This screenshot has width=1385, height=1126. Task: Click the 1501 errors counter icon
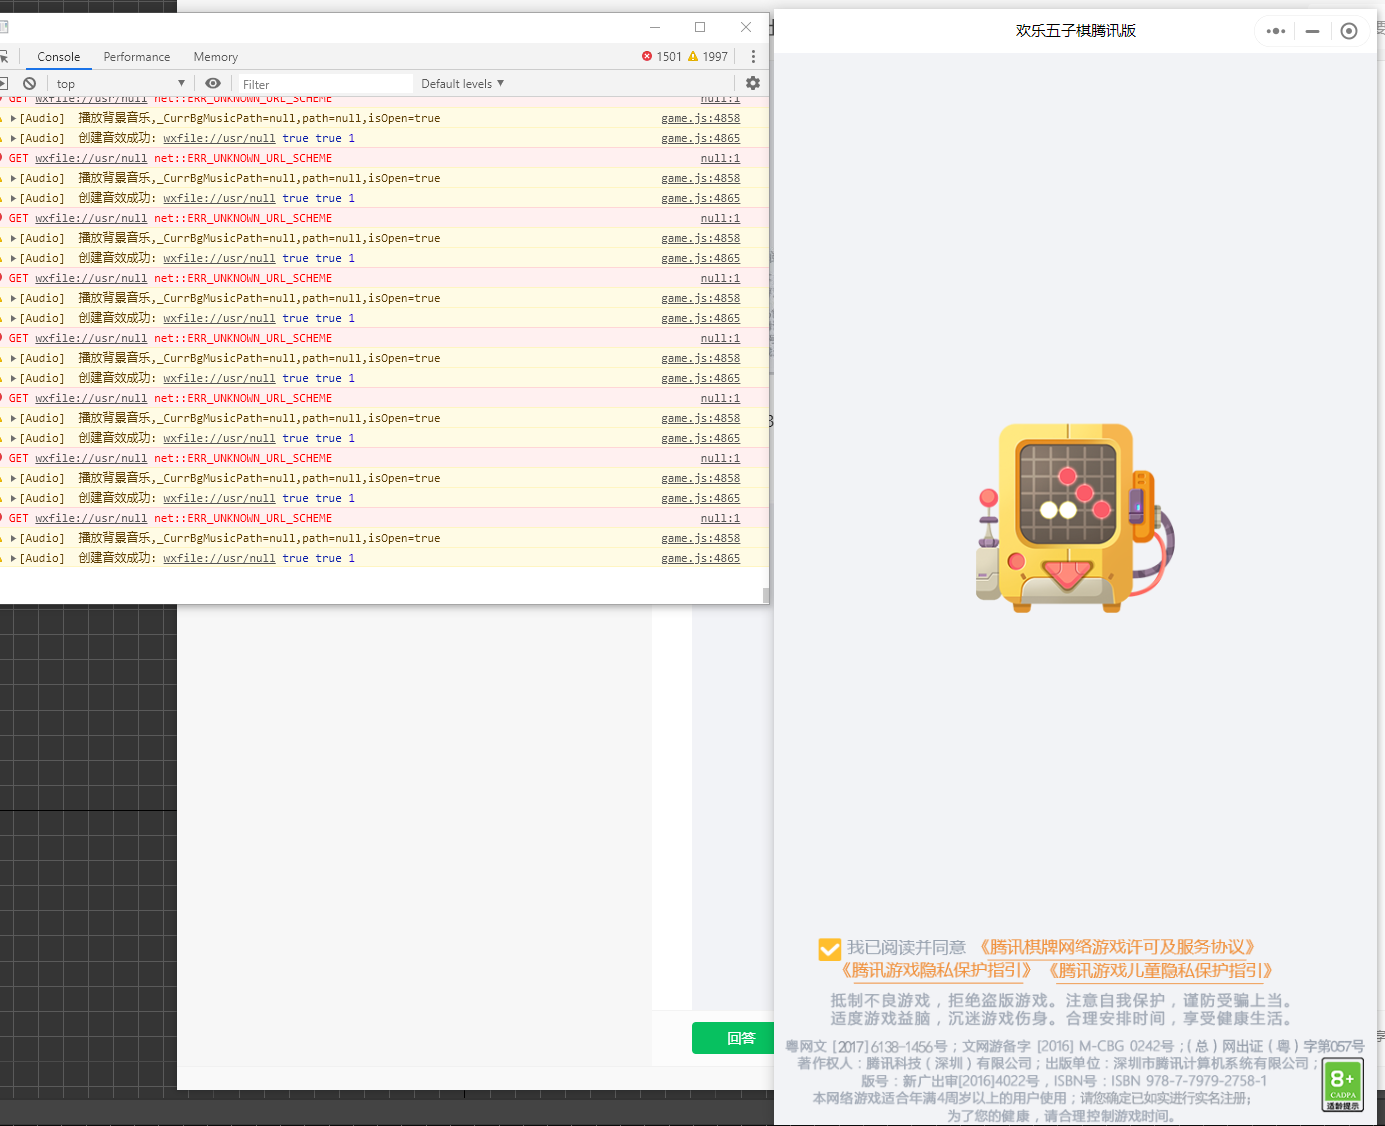[x=647, y=57]
